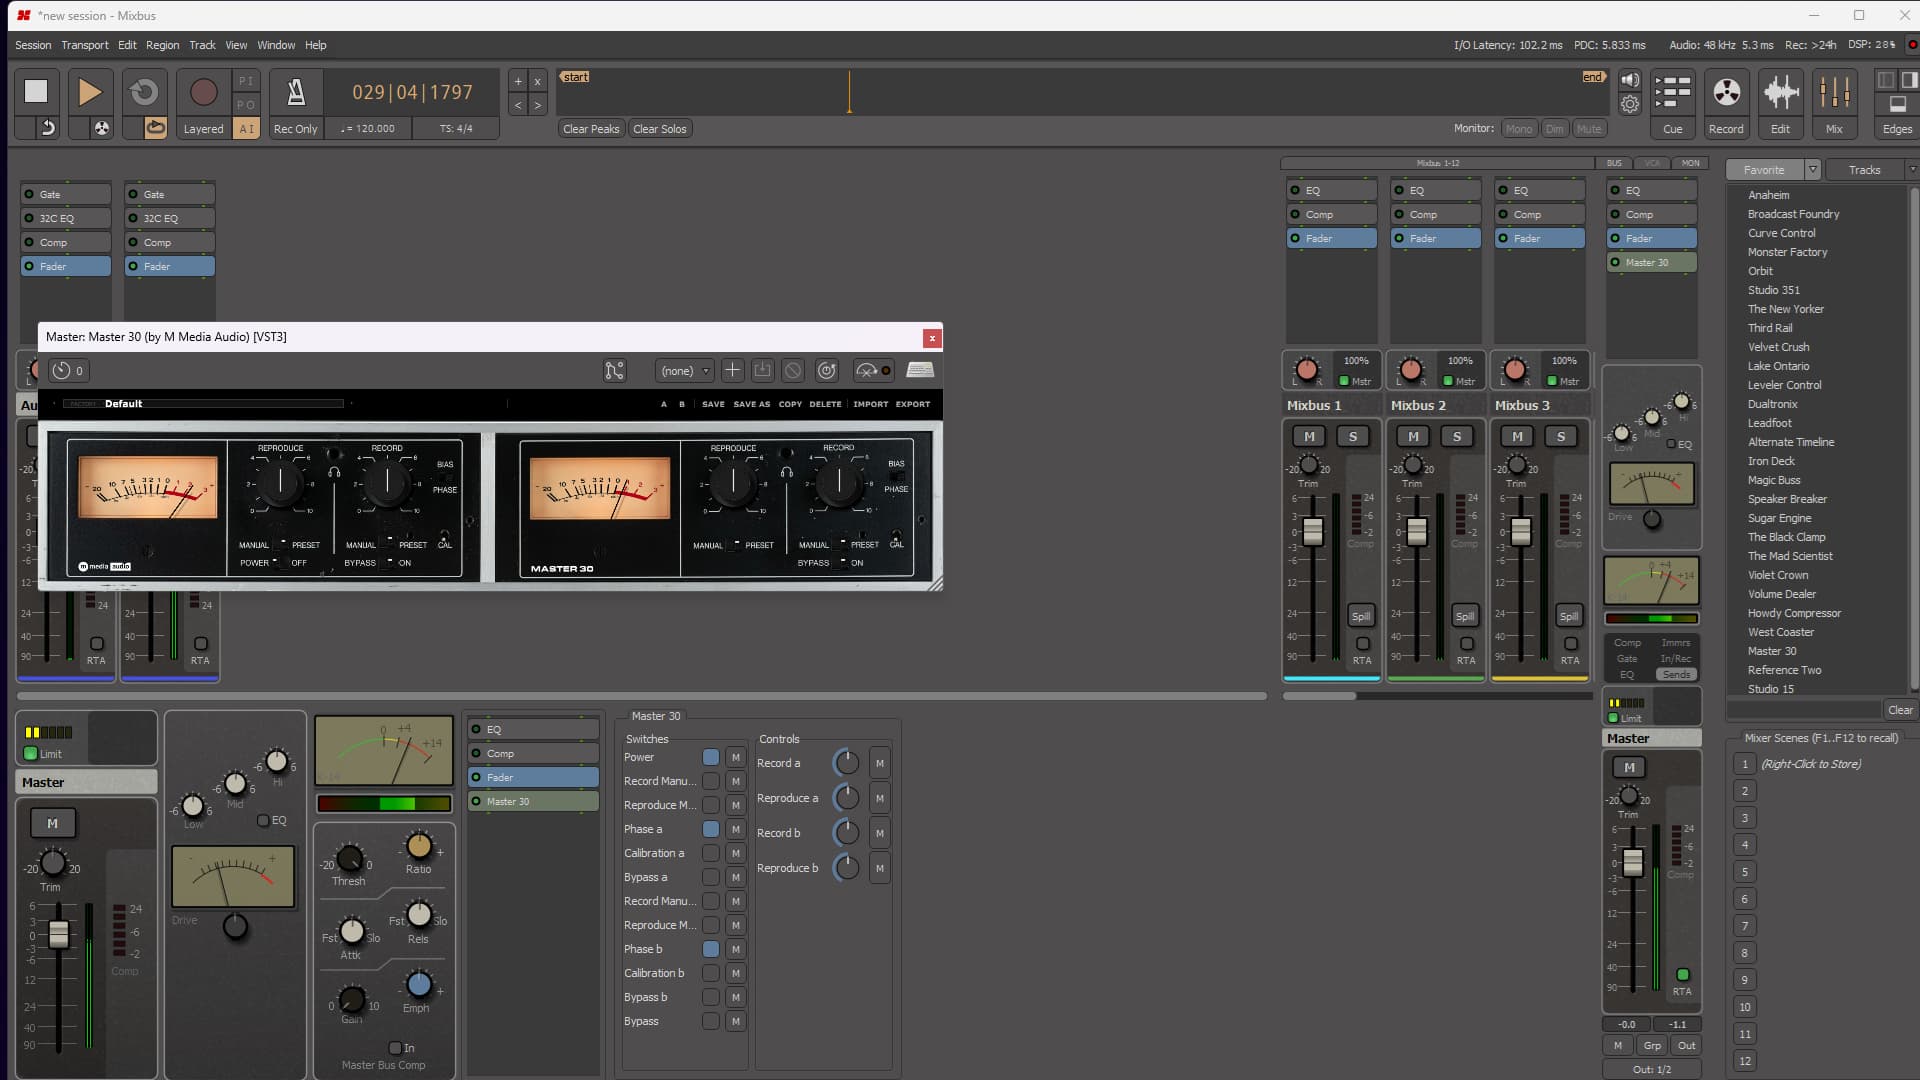
Task: Click the plugin bypass (no-entry) icon
Action: coord(793,371)
